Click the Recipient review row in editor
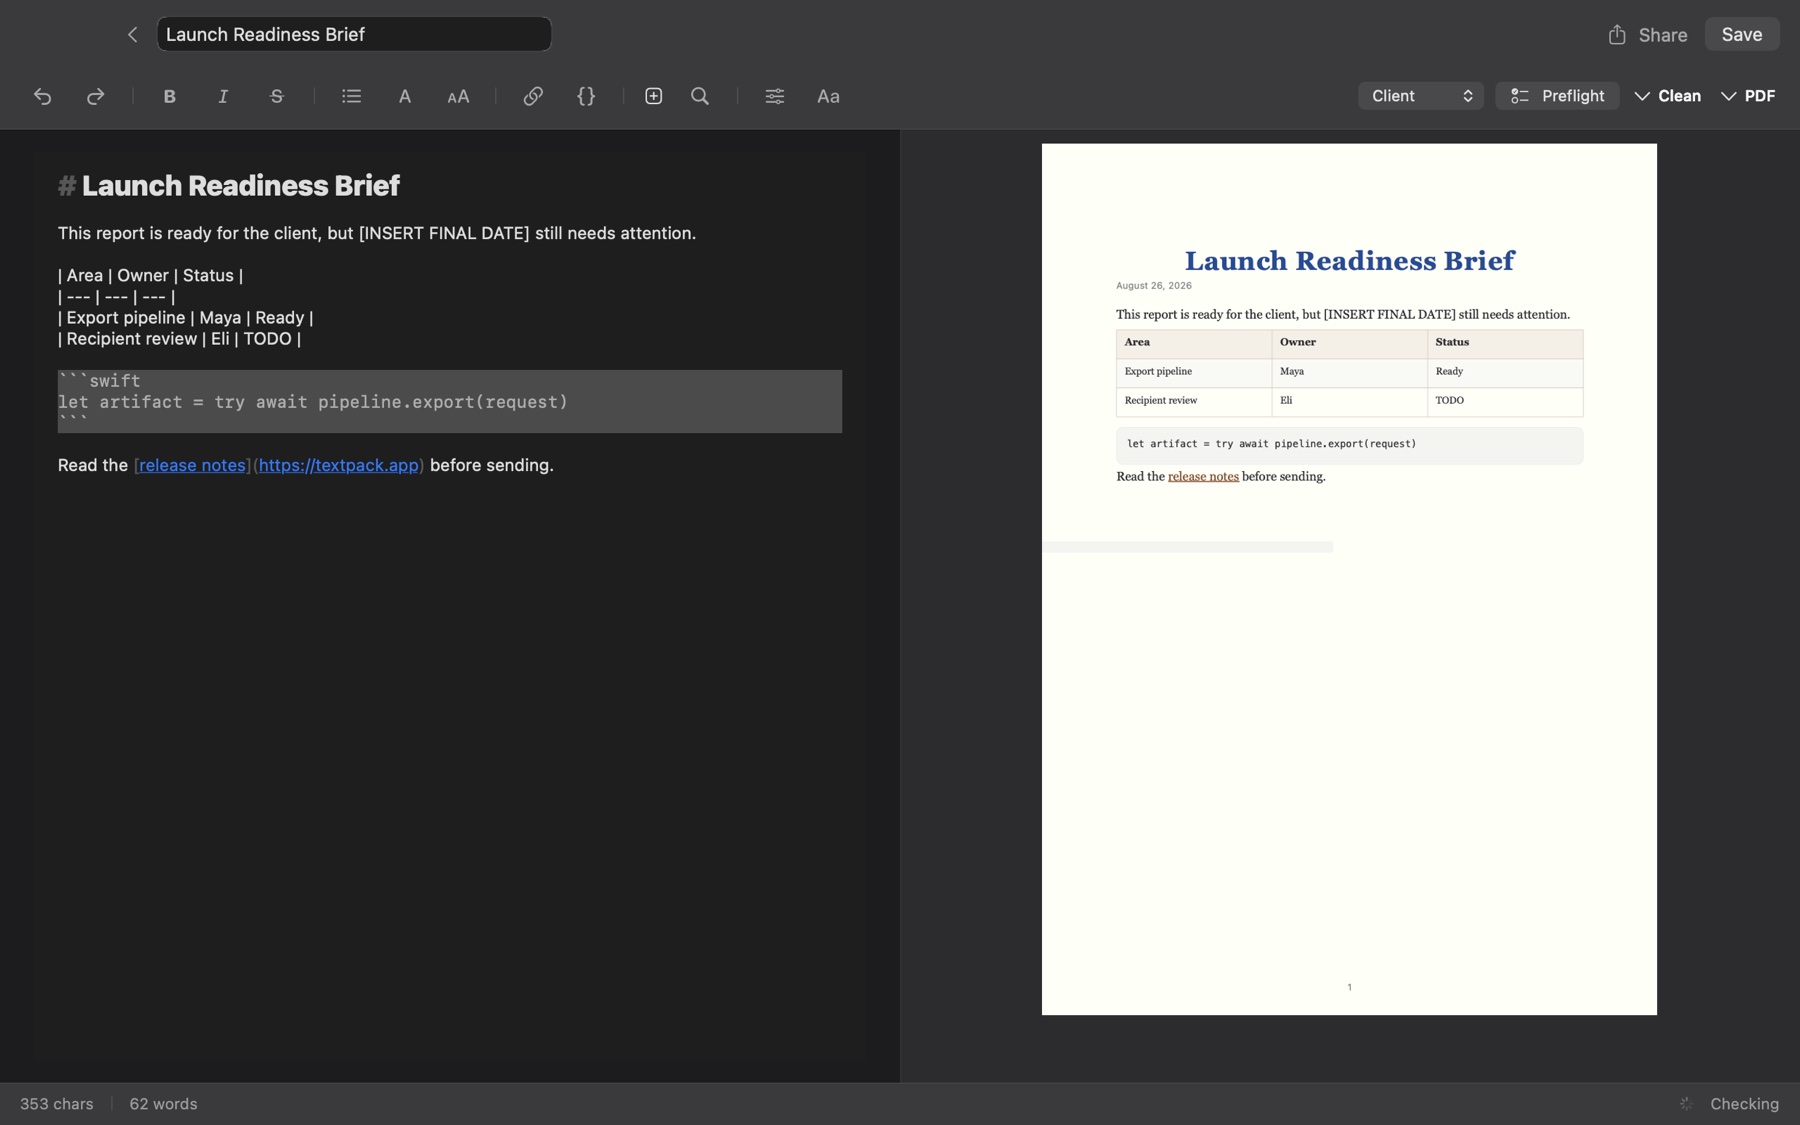 (x=179, y=339)
